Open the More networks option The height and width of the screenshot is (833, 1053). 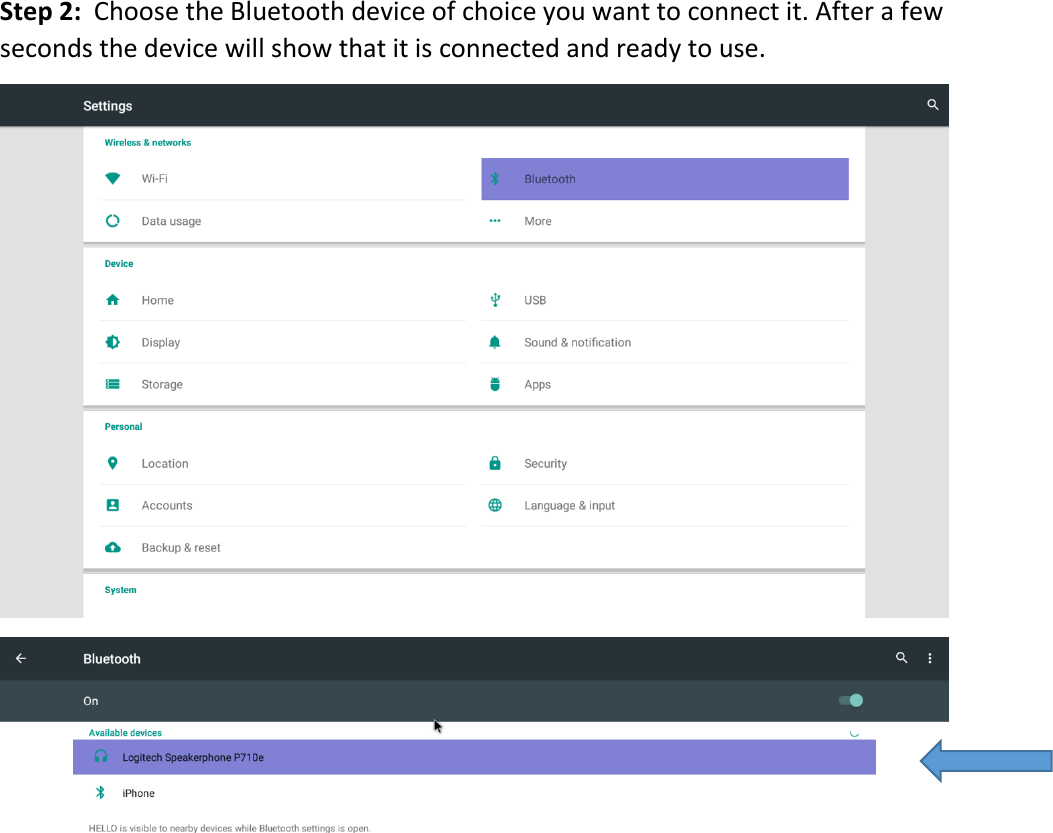[x=538, y=220]
